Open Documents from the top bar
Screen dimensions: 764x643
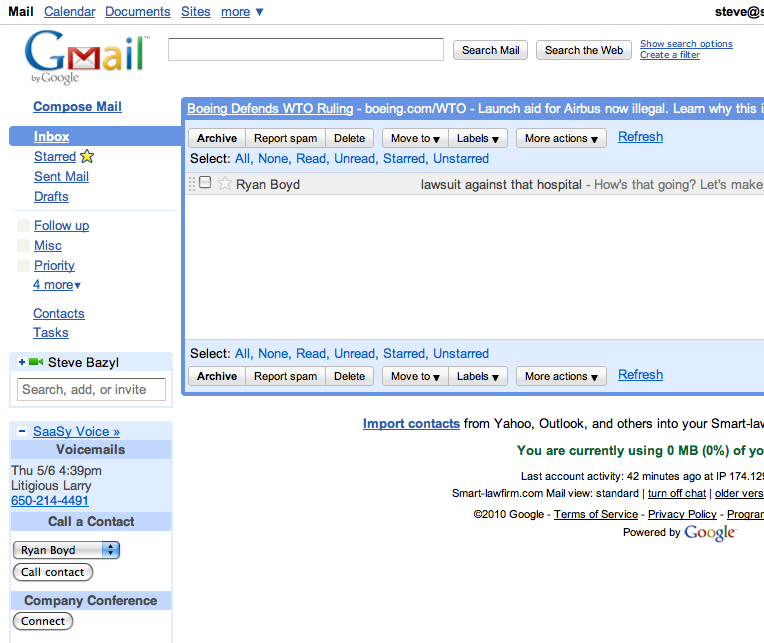click(x=138, y=12)
